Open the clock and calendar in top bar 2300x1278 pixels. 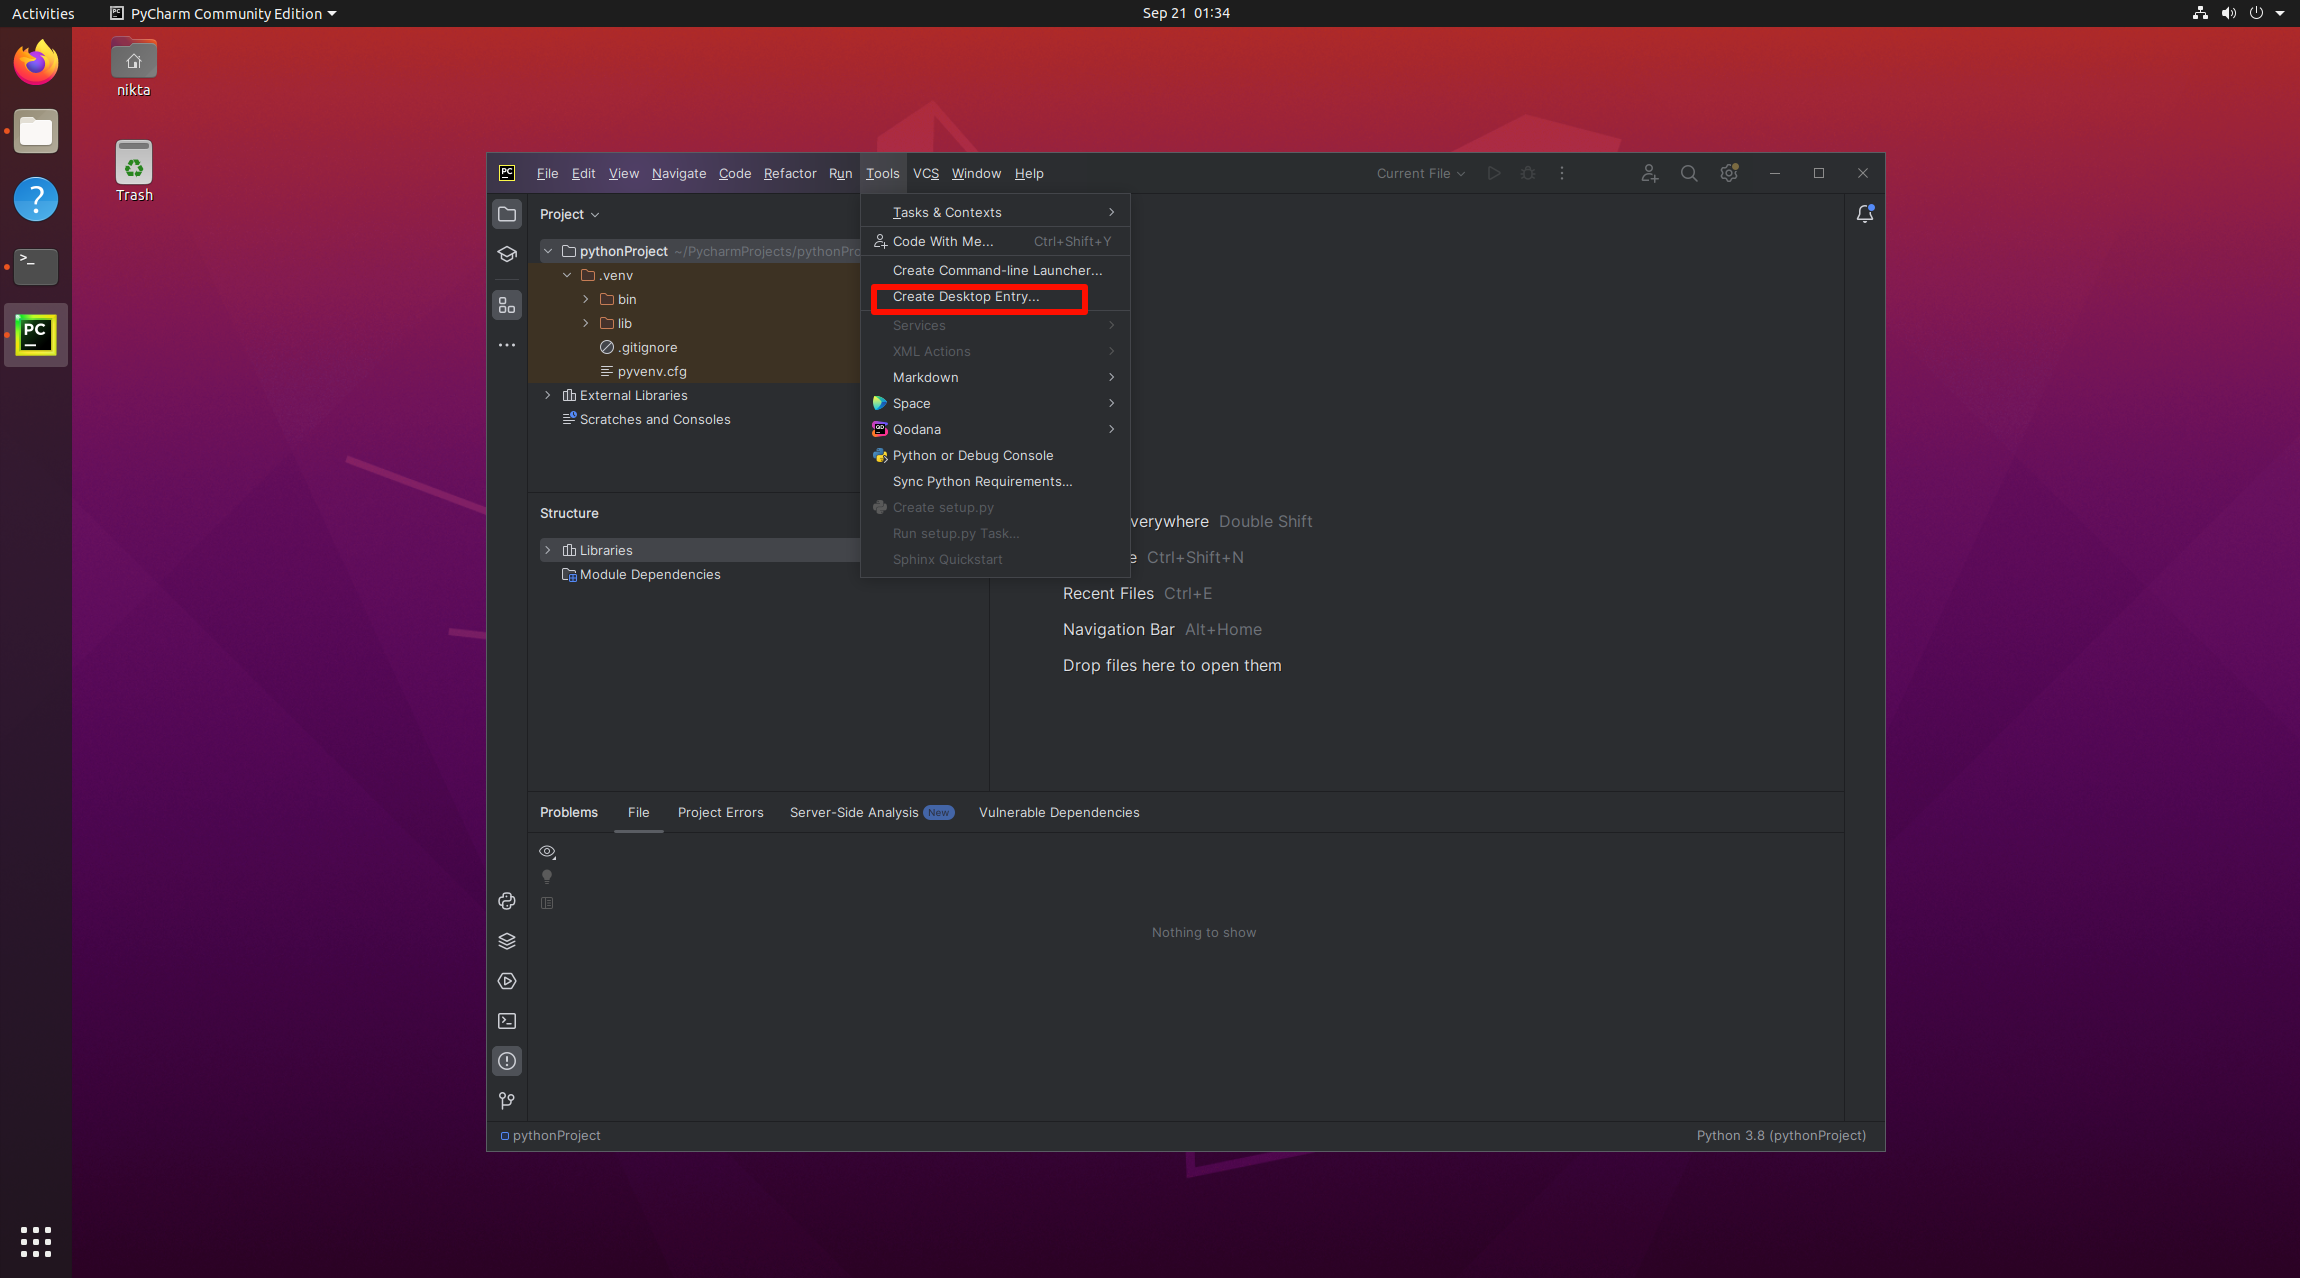click(x=1186, y=13)
